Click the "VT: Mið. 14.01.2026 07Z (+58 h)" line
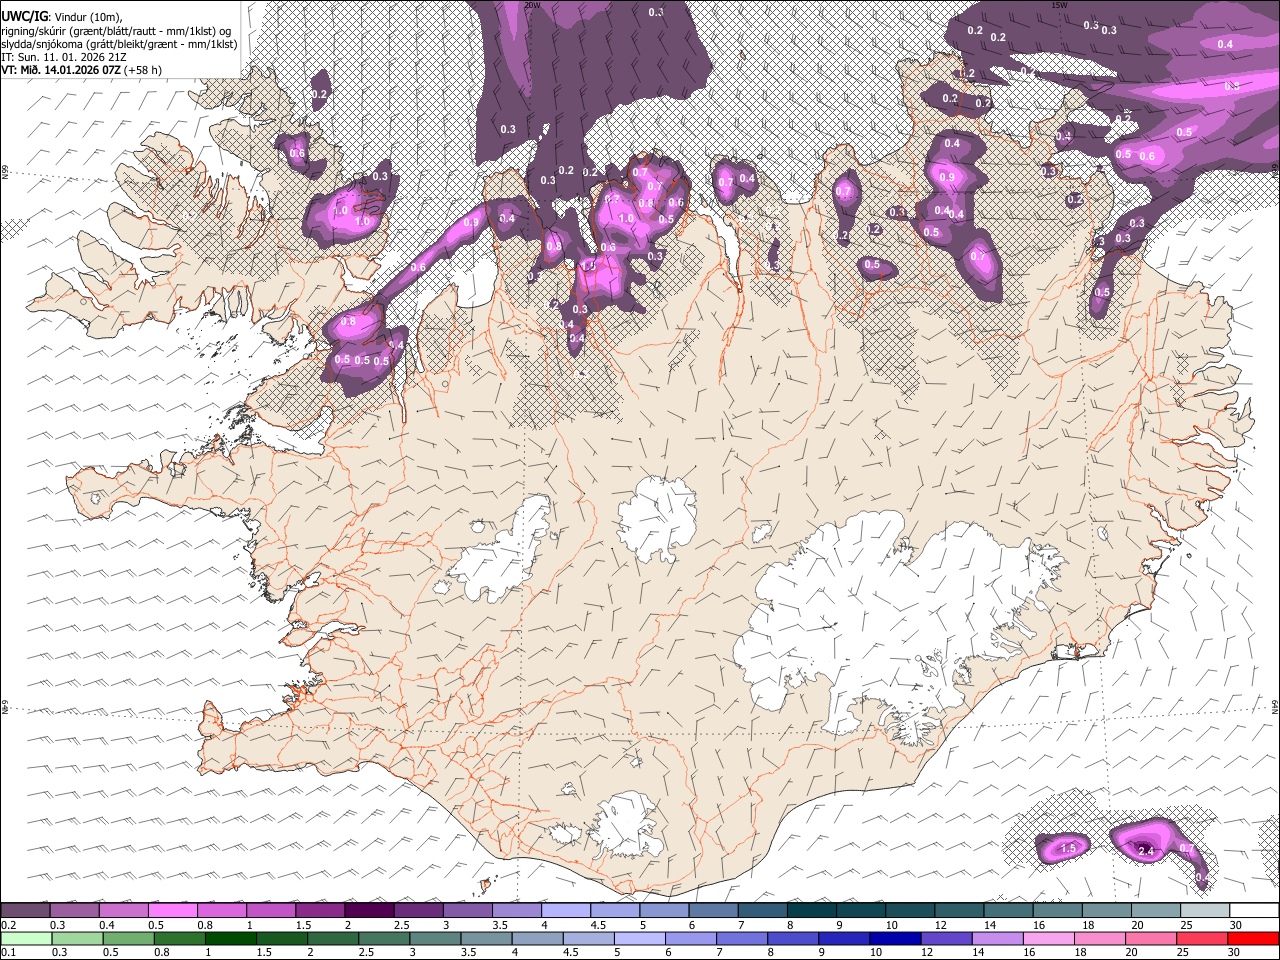 coord(82,70)
